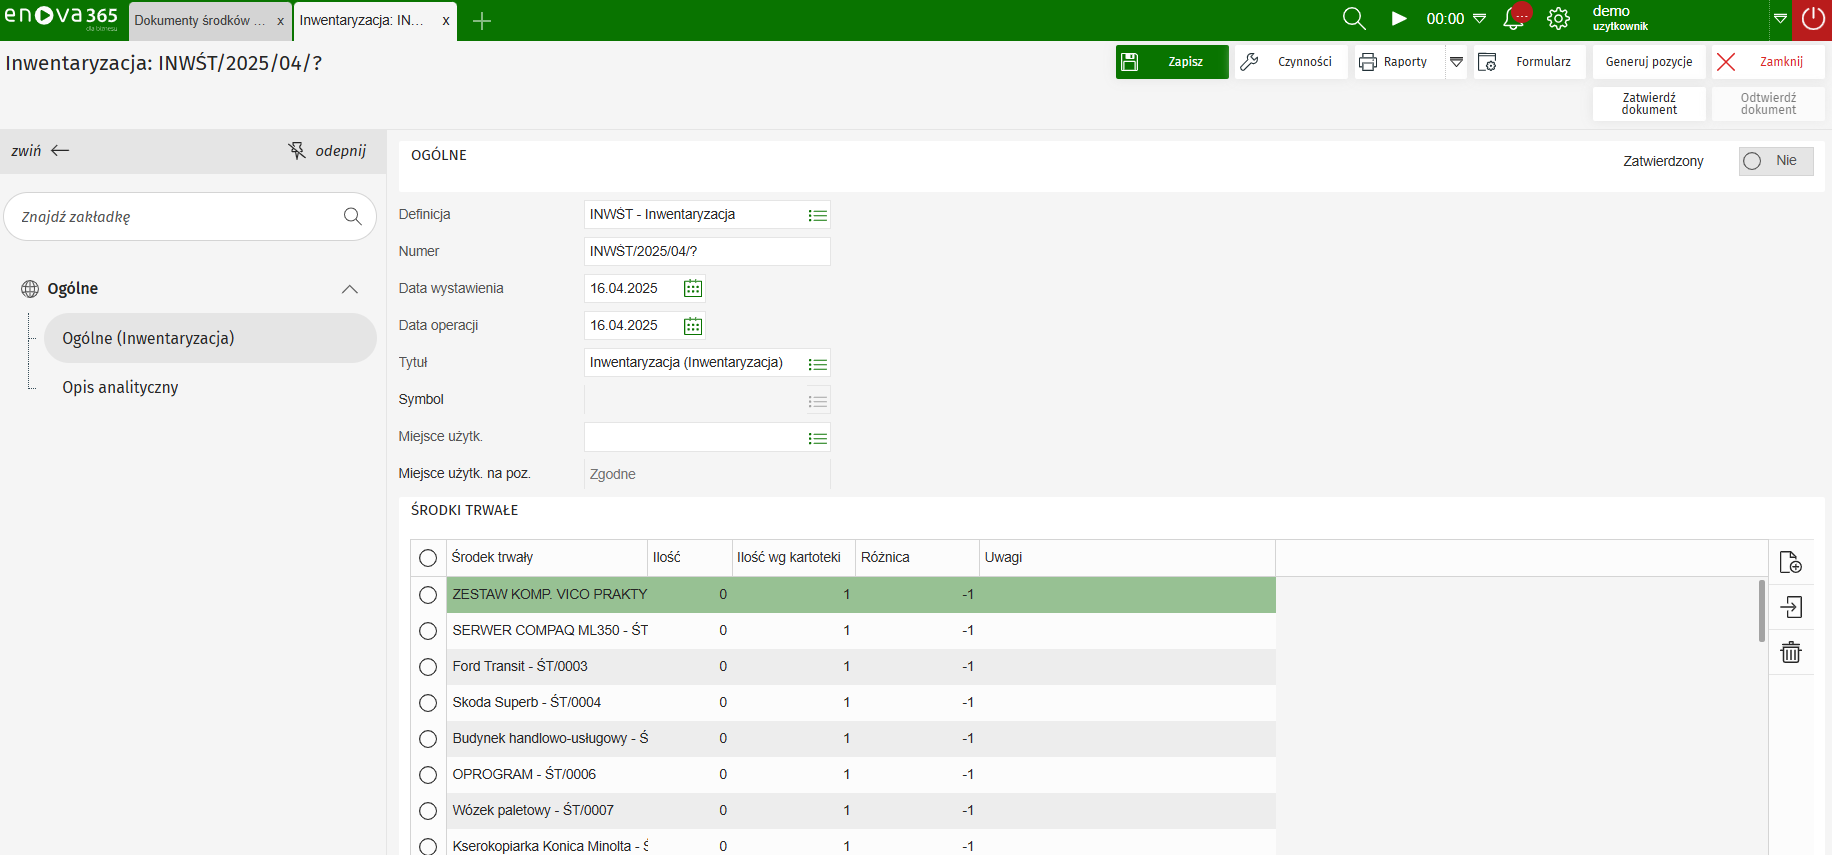Start the timer with the play icon
Image resolution: width=1832 pixels, height=855 pixels.
(x=1399, y=19)
